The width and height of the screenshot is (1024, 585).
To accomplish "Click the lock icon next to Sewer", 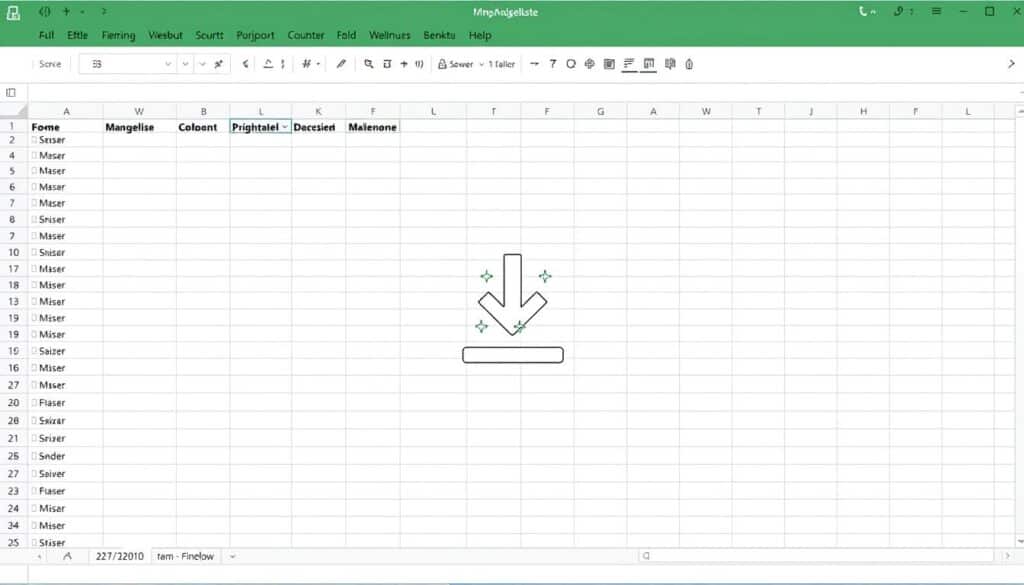I will (442, 64).
